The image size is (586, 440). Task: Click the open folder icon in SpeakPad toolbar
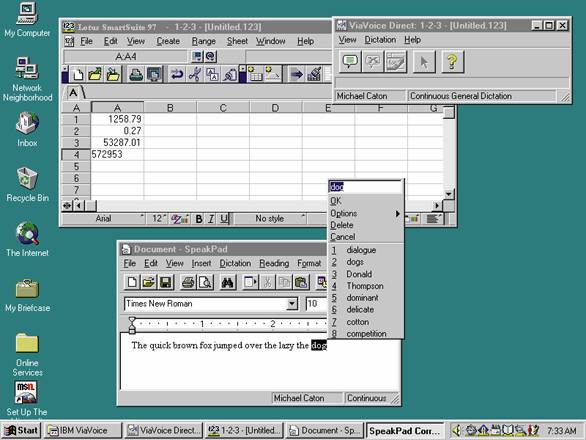point(149,282)
